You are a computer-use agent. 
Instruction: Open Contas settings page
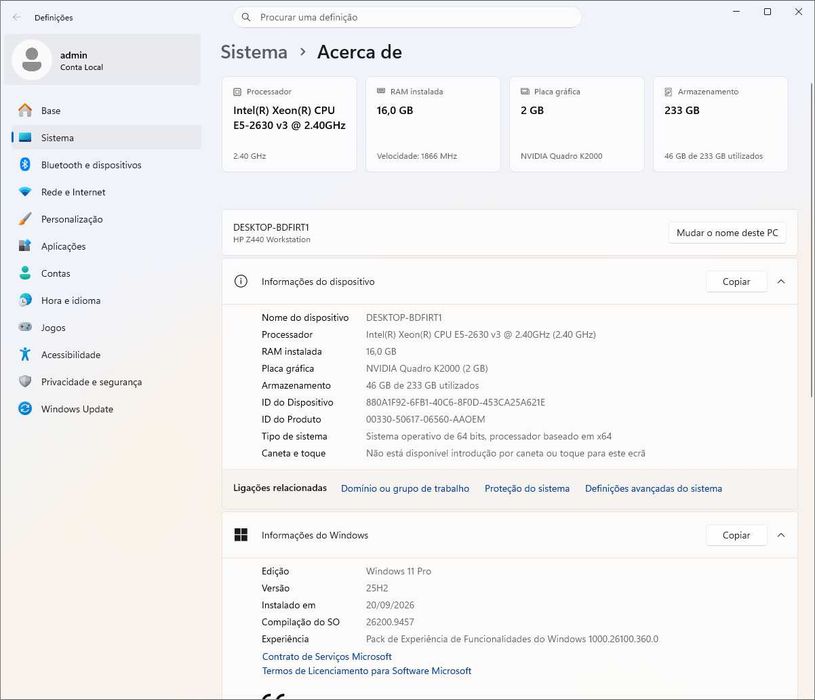(106, 273)
